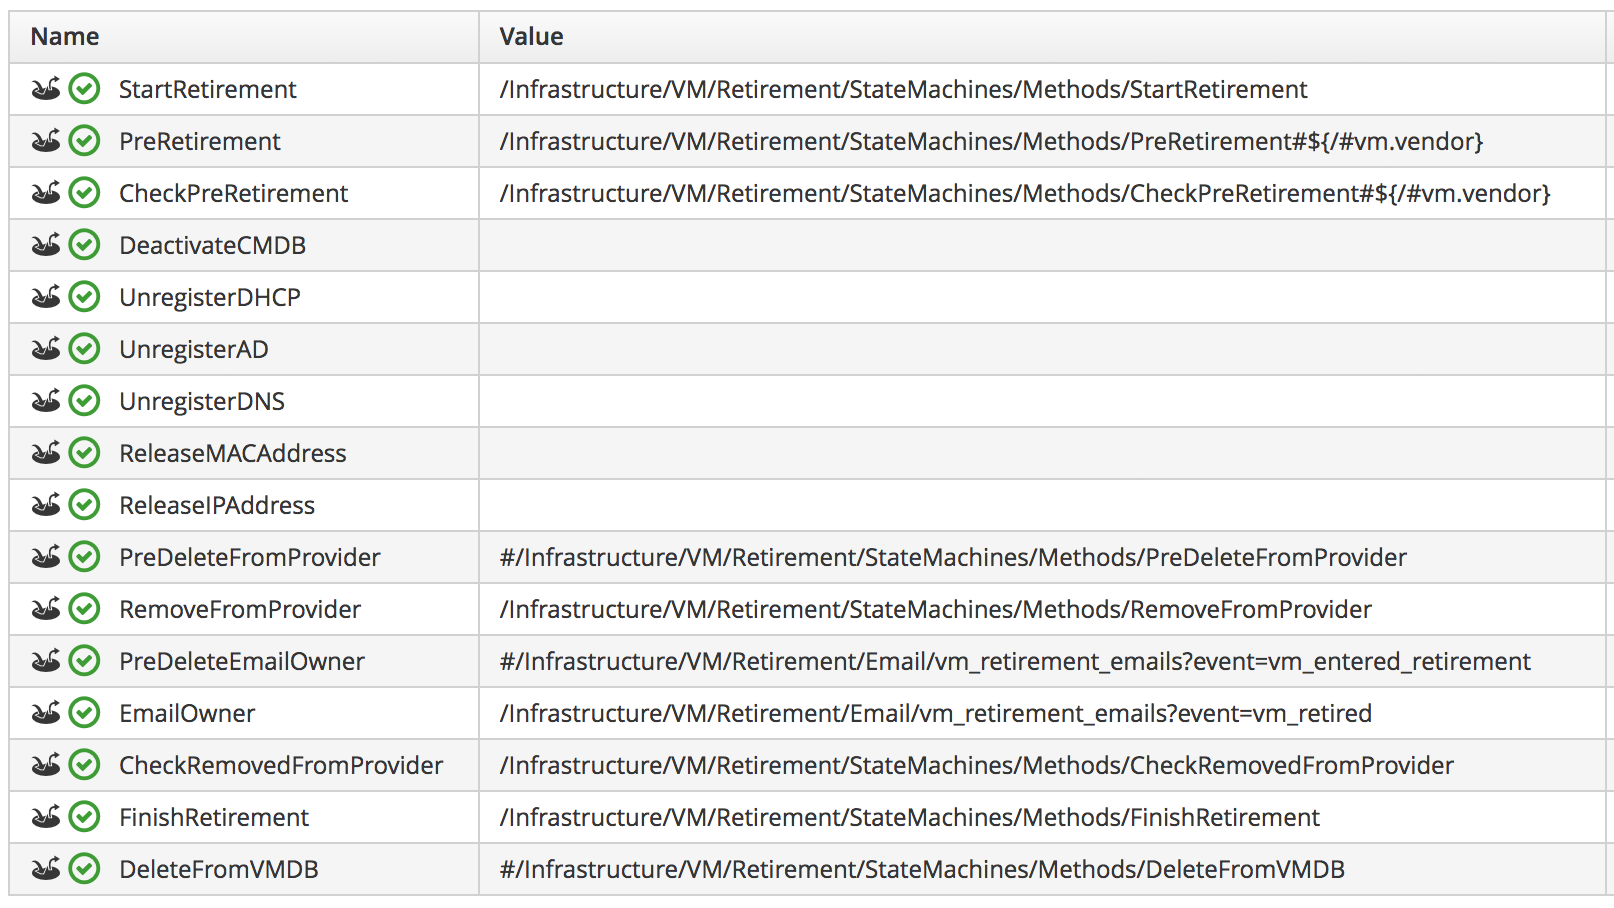
Task: Click green checkmark icon next to UnregisterDHCP
Action: coord(85,297)
